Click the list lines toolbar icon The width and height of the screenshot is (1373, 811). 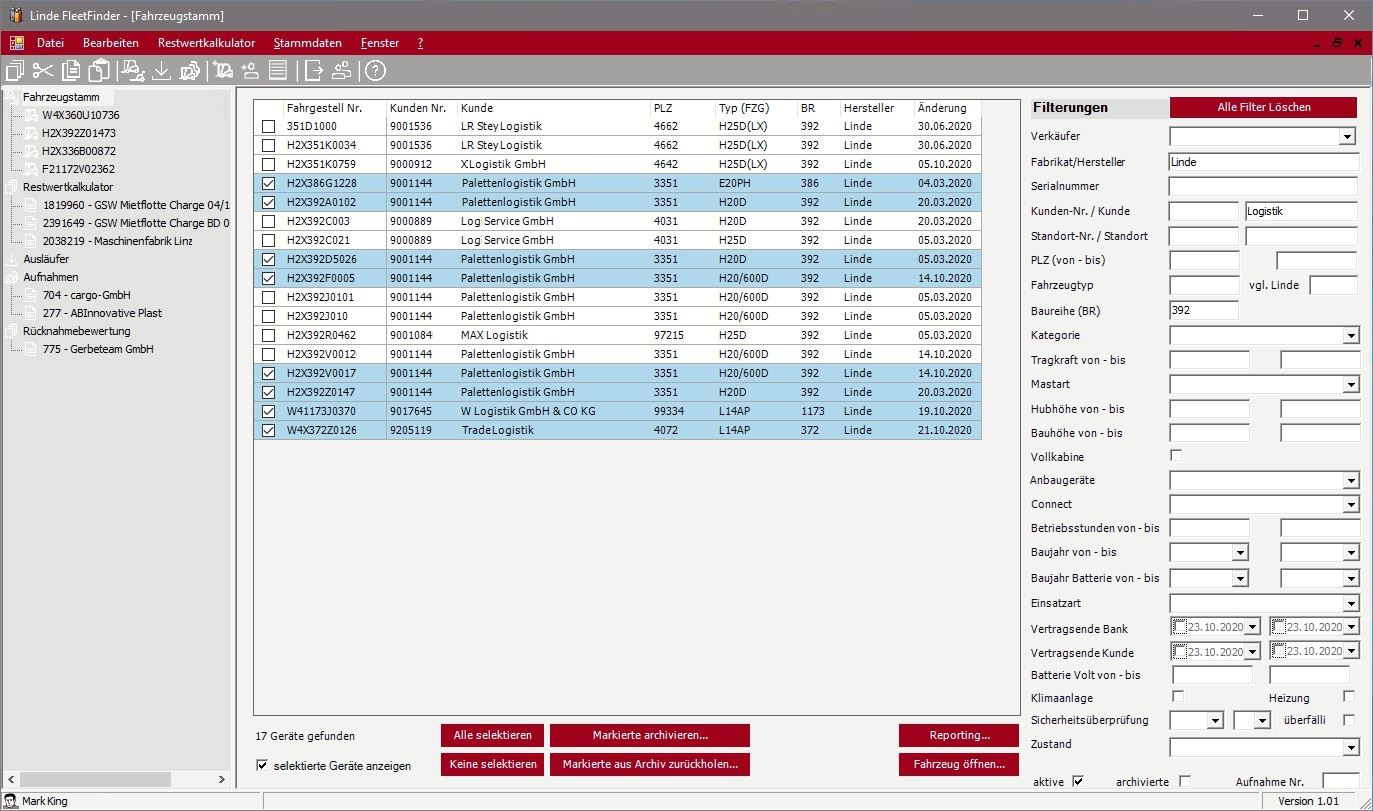click(278, 70)
